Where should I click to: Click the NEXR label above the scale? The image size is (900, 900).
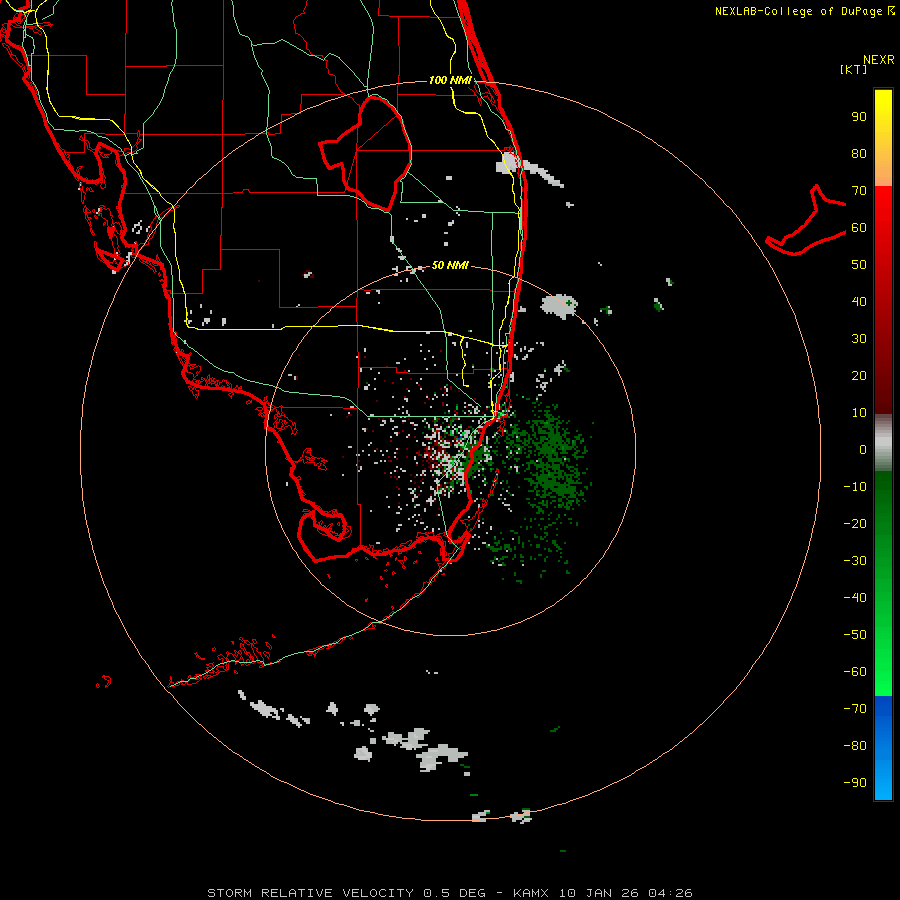point(879,60)
